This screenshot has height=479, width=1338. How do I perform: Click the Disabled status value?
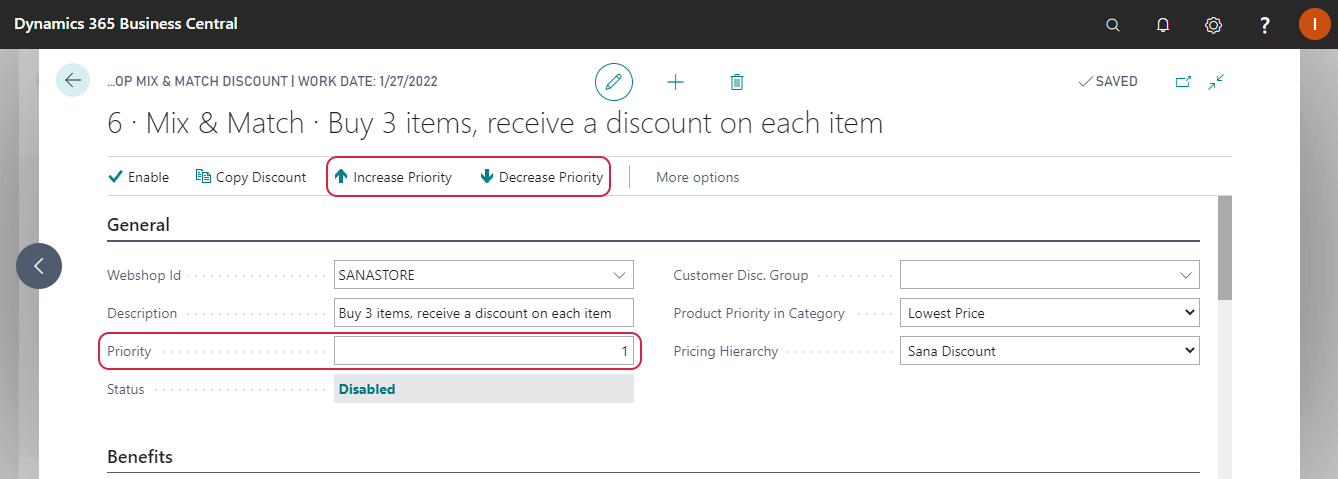point(367,389)
